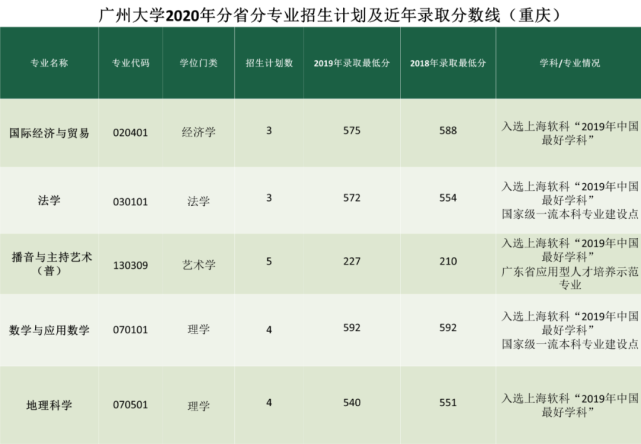Image resolution: width=641 pixels, height=444 pixels.
Task: Click the plan count 4 in 070101 row
Action: (269, 330)
